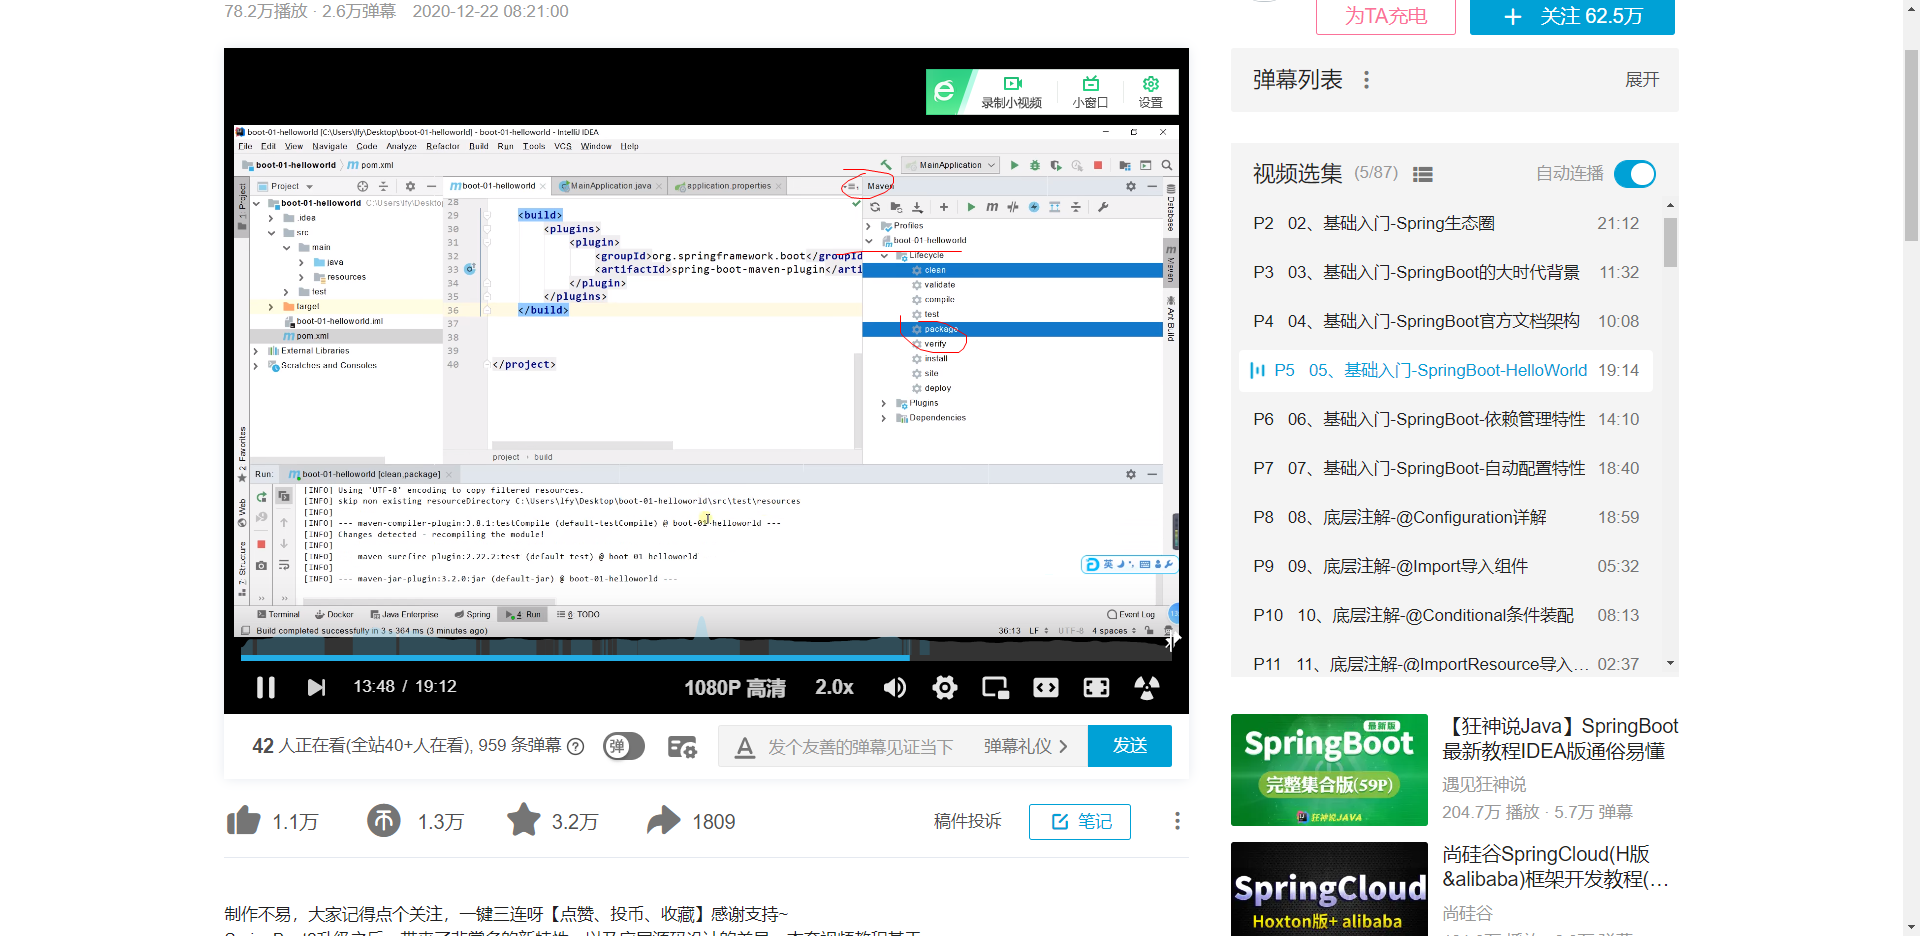
Task: Open 狂神说Java SpringBoot video title
Action: (x=1560, y=739)
